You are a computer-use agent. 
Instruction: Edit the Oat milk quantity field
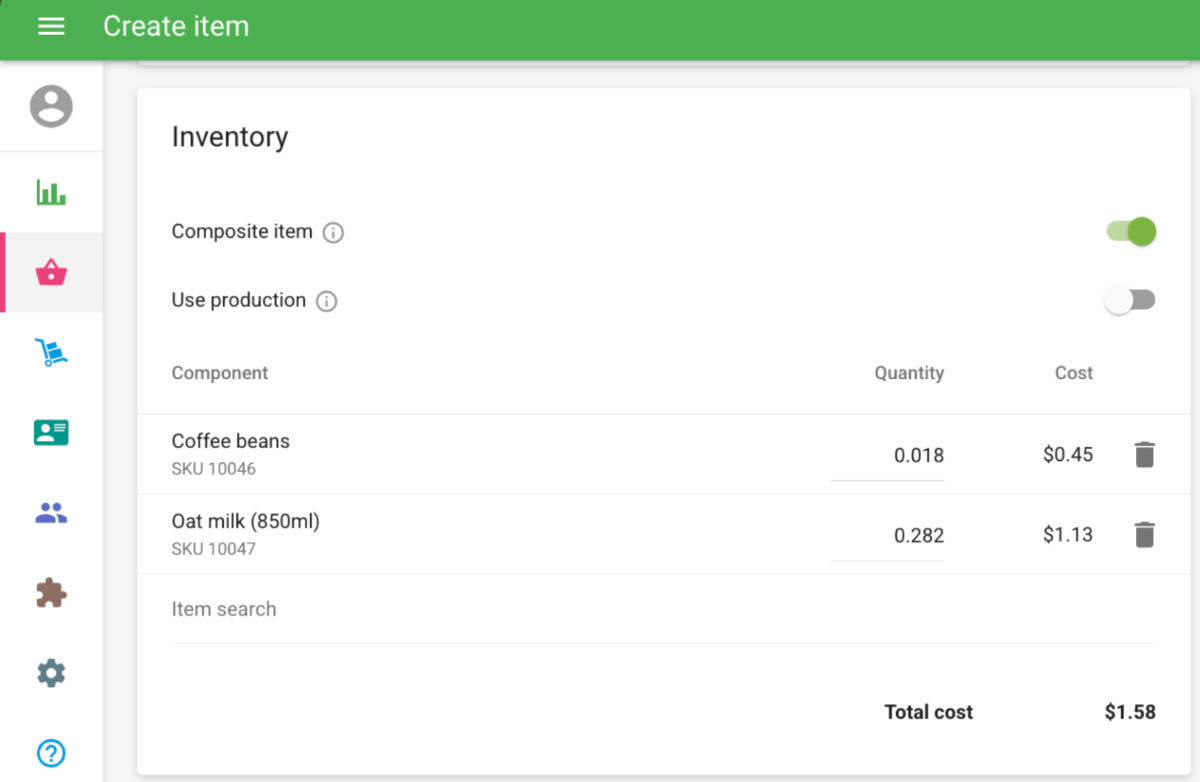(x=887, y=536)
